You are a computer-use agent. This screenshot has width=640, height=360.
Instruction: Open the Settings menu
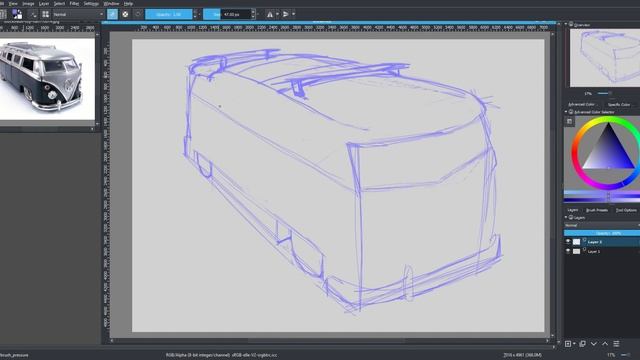[x=91, y=3]
